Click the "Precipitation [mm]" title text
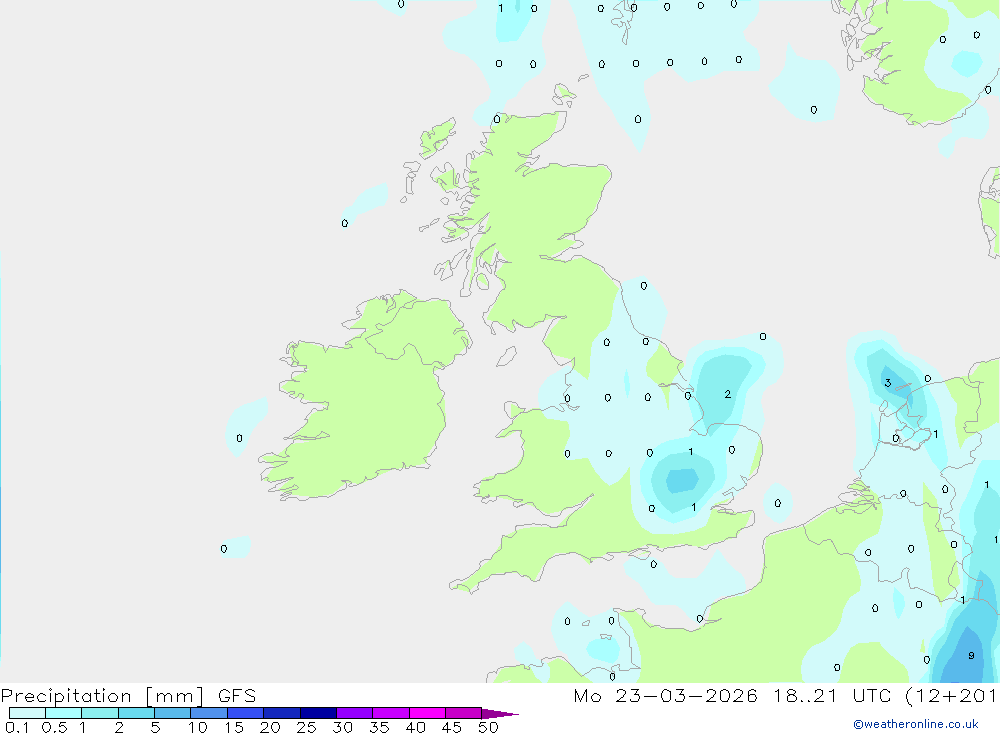 102,696
